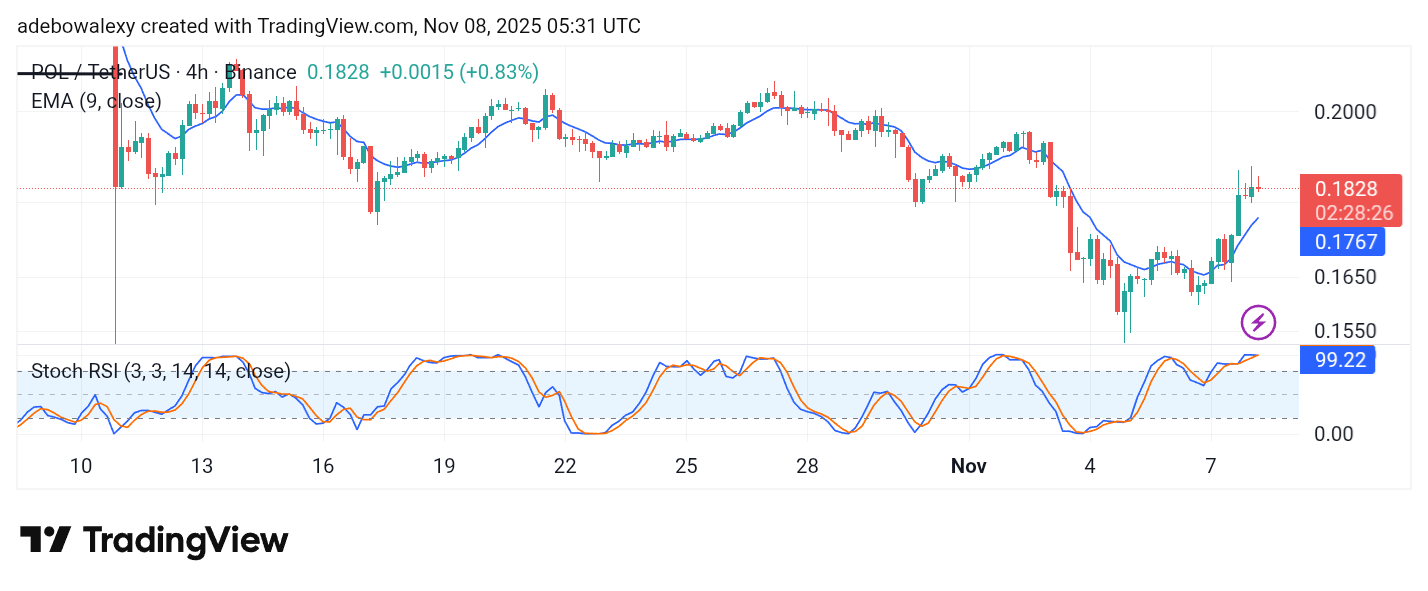Click the 0.2000 price axis label
The image size is (1428, 591).
coord(1346,111)
